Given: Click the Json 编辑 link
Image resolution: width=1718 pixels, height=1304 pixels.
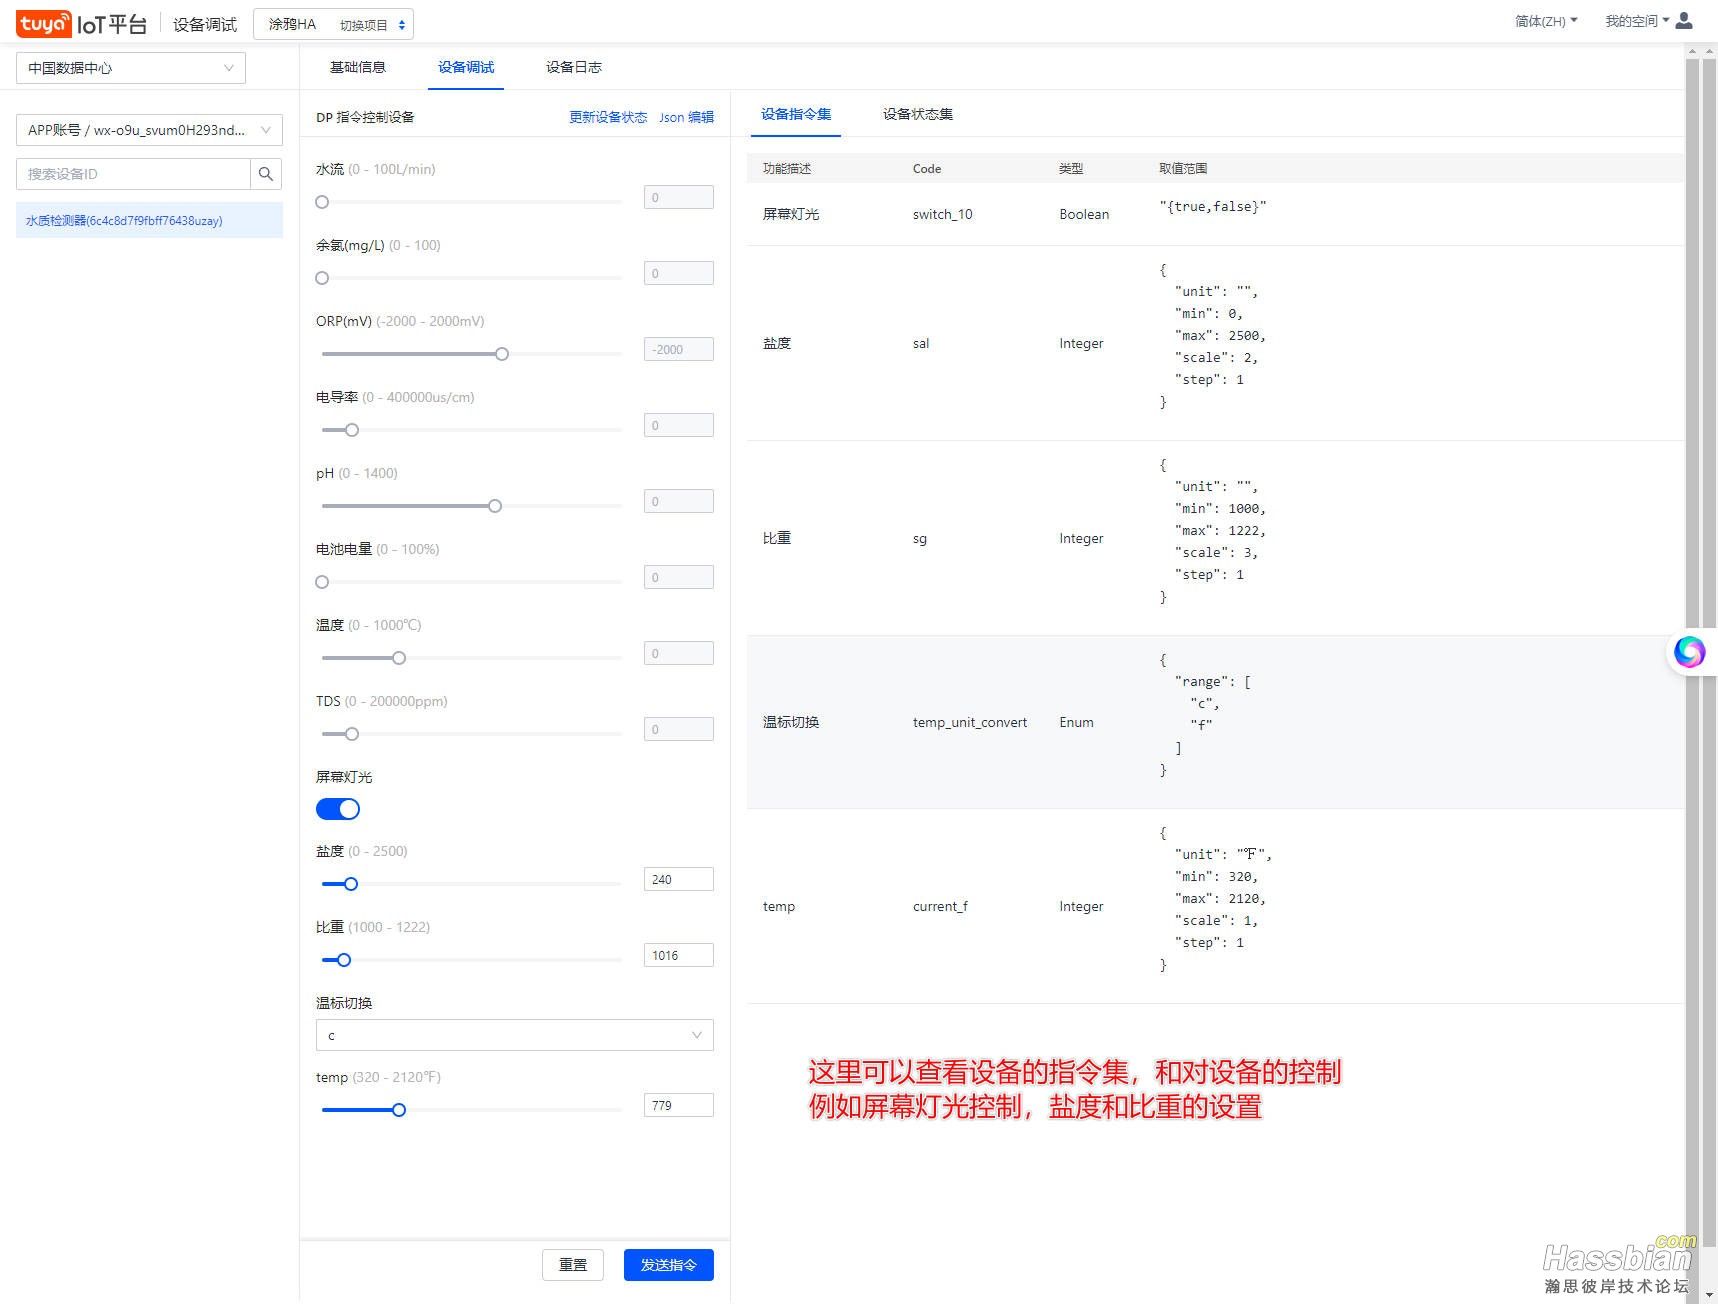Looking at the screenshot, I should tap(686, 117).
